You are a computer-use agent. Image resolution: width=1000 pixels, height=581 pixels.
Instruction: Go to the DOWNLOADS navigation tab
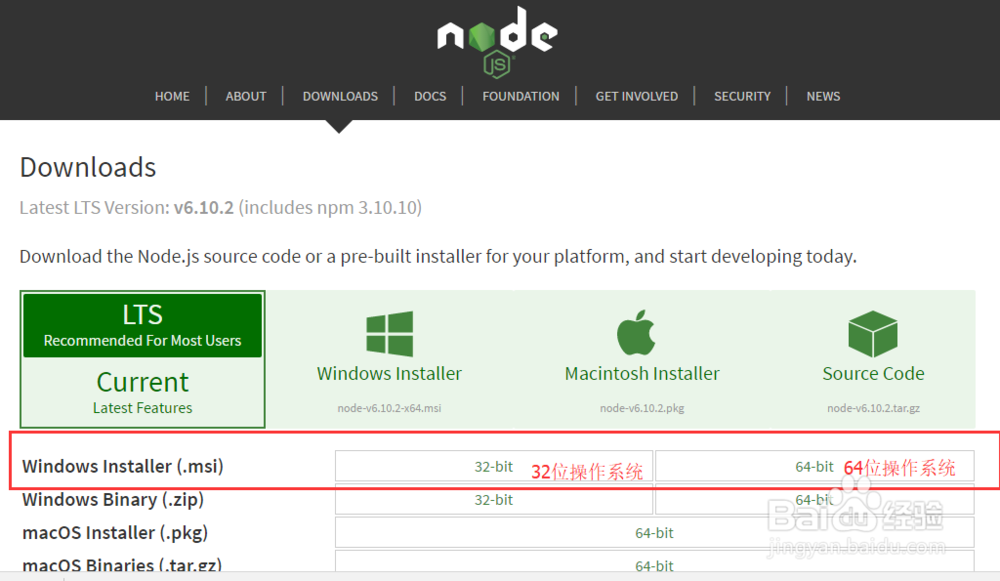point(340,96)
